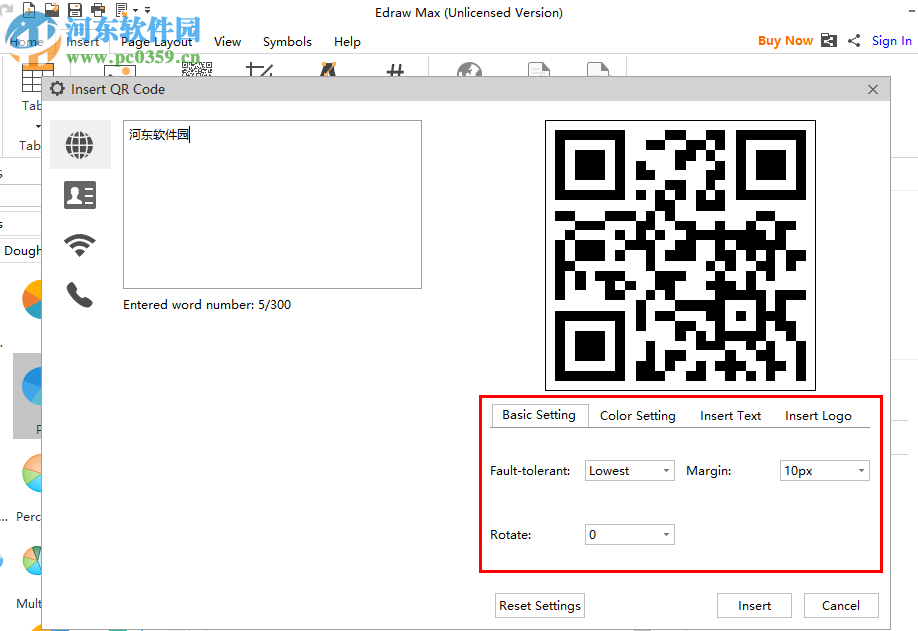This screenshot has width=918, height=631.
Task: Click Buy Now in the top bar
Action: (x=786, y=40)
